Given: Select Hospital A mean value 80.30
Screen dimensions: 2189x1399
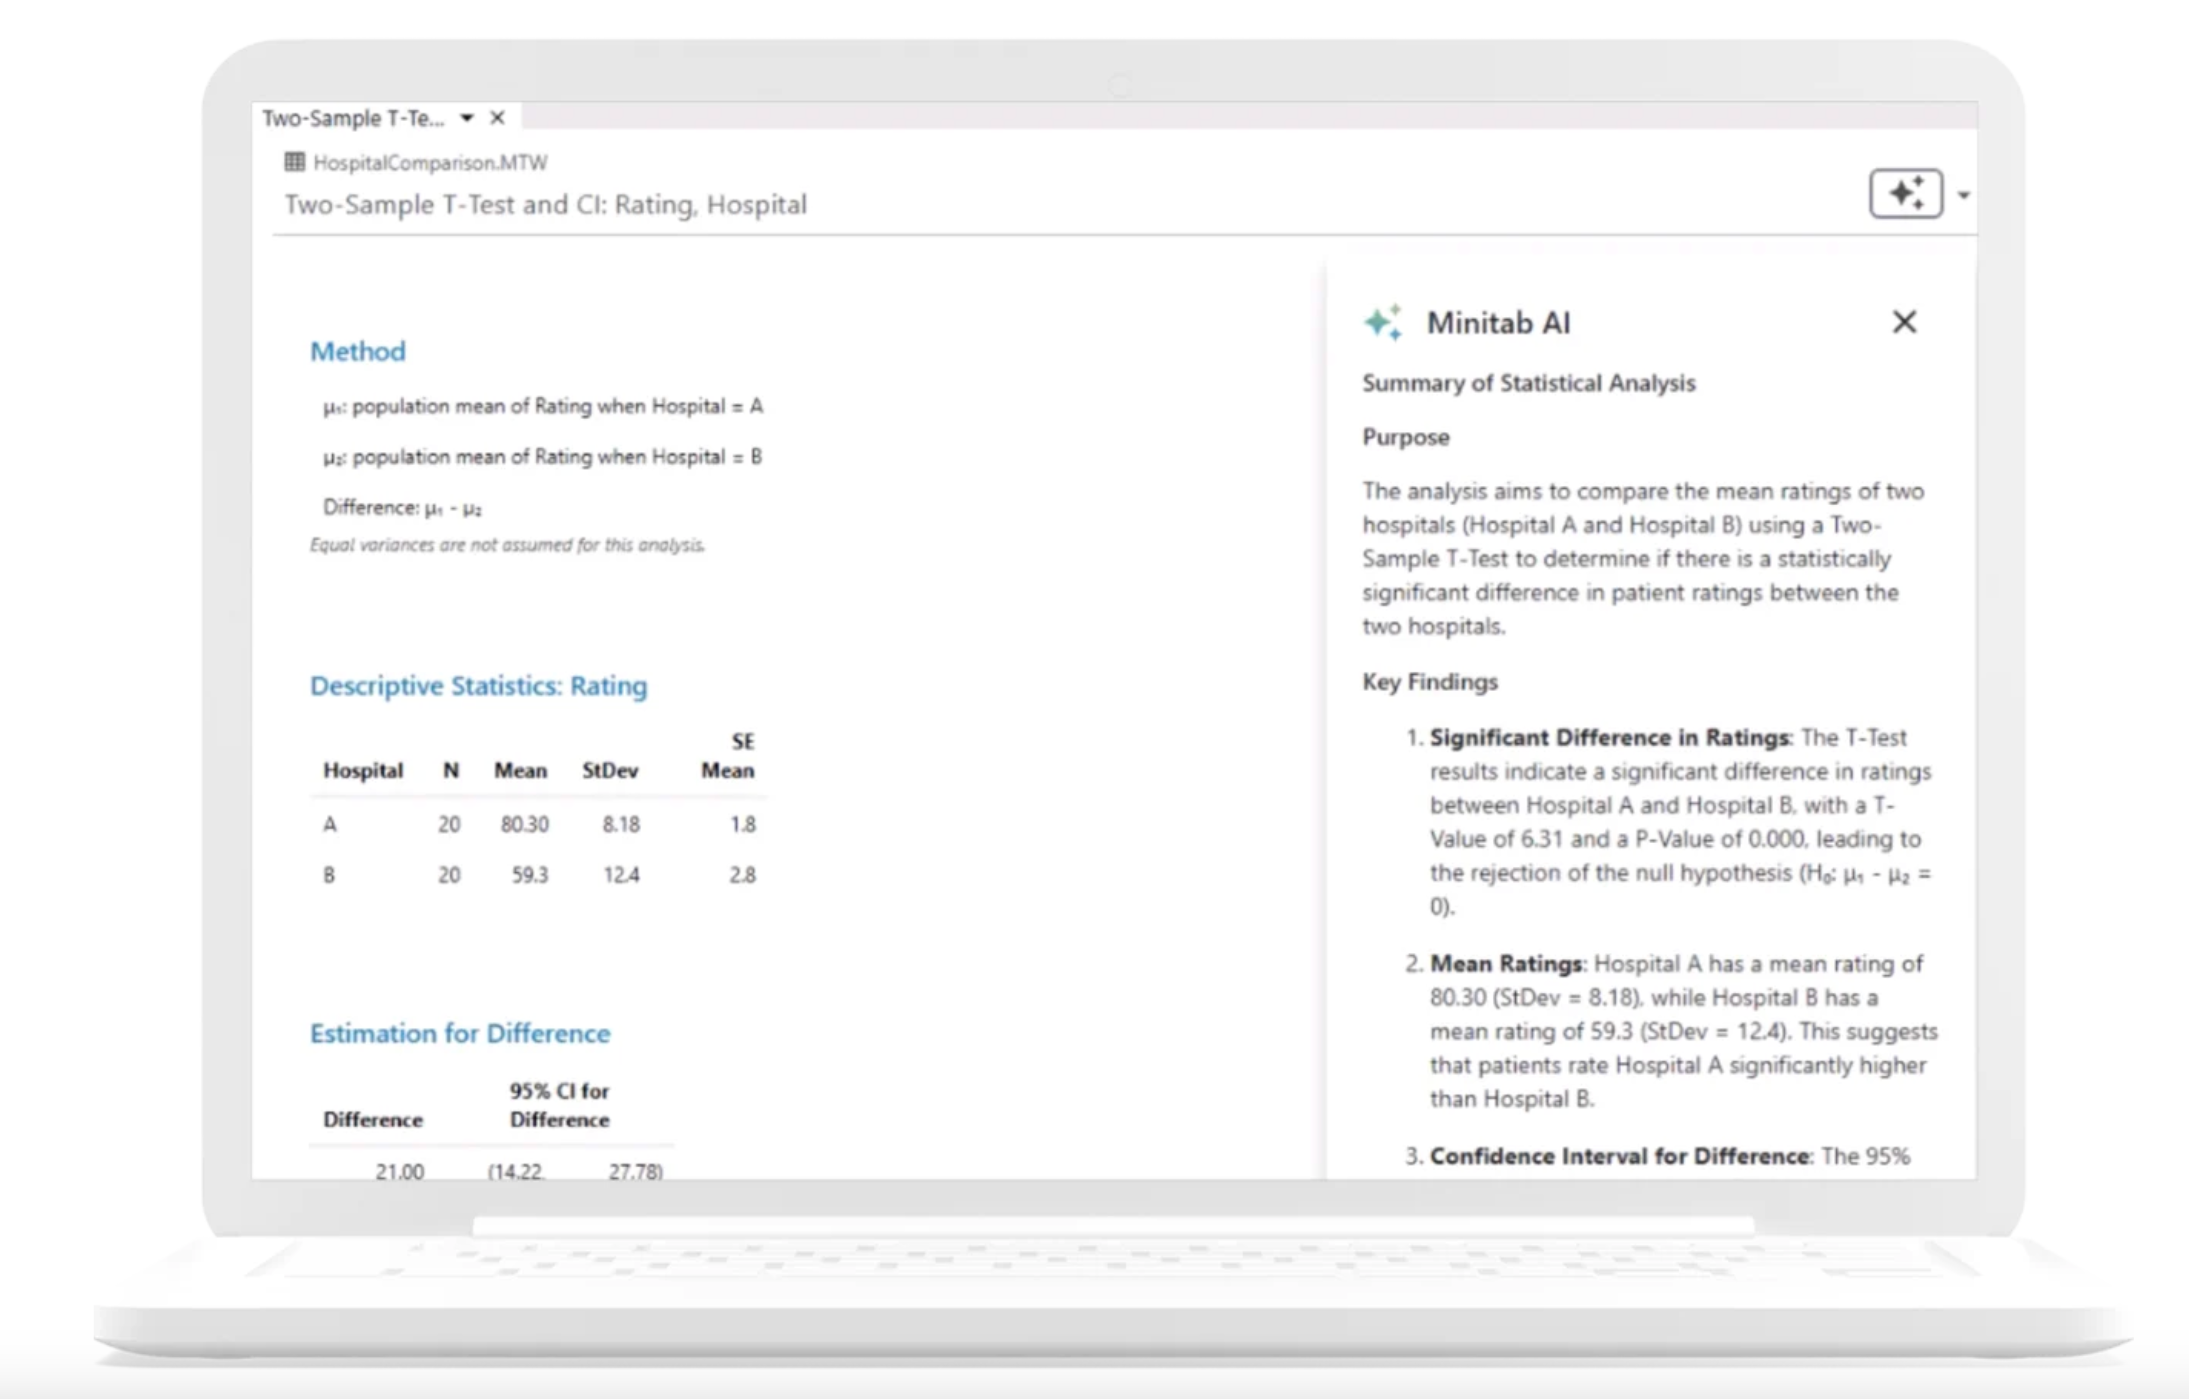Looking at the screenshot, I should pos(524,824).
